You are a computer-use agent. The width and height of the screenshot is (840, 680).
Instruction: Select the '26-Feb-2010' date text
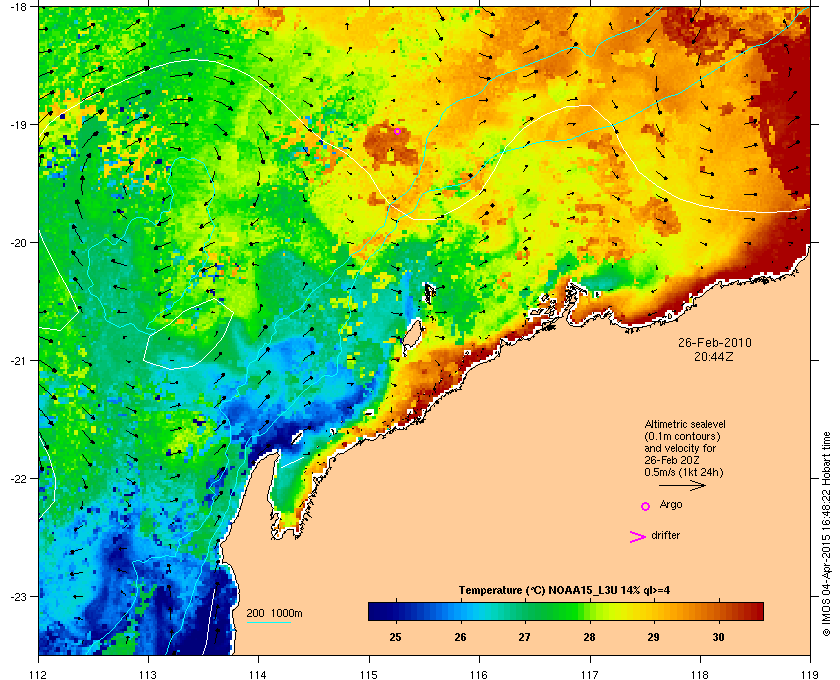click(x=715, y=343)
